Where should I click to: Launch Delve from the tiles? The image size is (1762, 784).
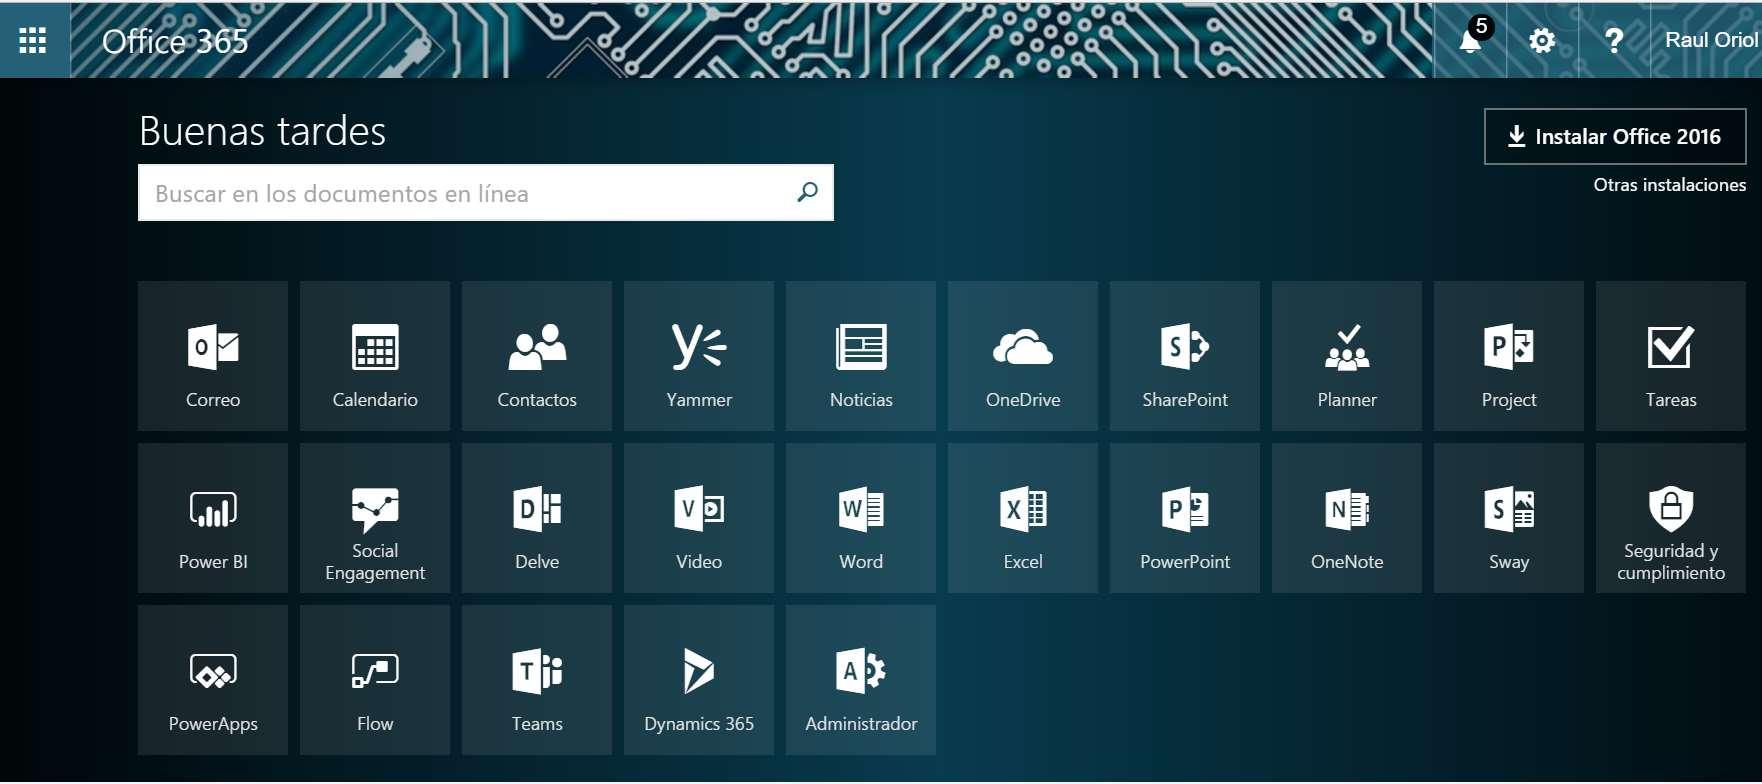point(537,518)
